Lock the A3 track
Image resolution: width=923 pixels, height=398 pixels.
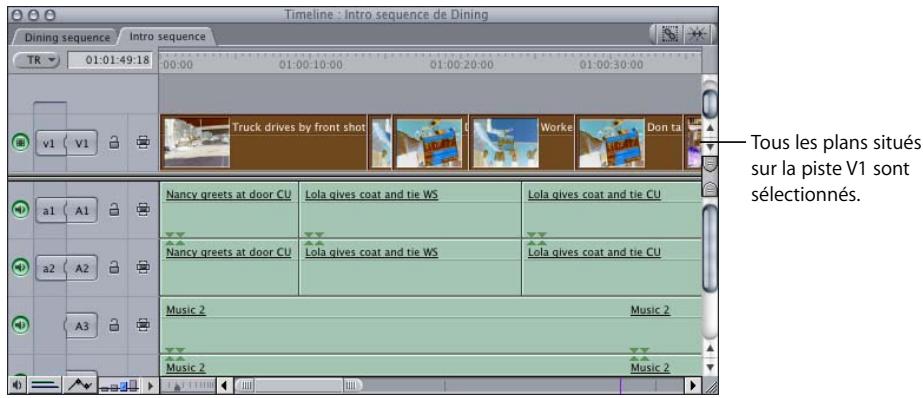pyautogui.click(x=115, y=325)
